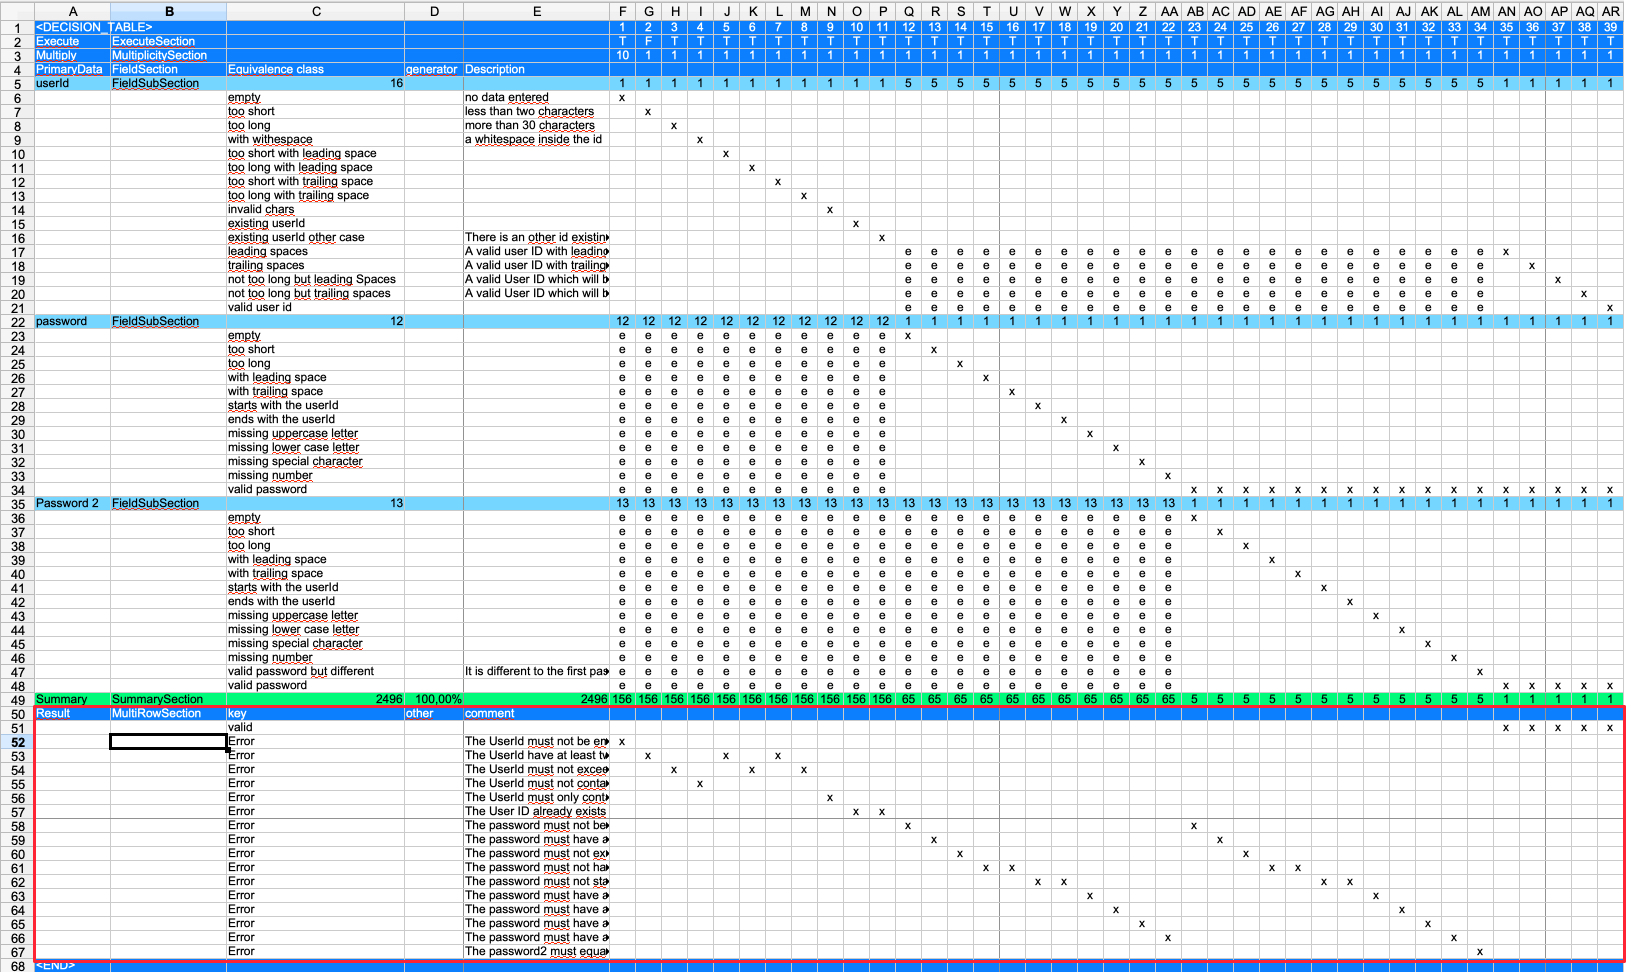Click 'The UserId must not be' comment in row 52
The image size is (1631, 977).
(x=536, y=741)
